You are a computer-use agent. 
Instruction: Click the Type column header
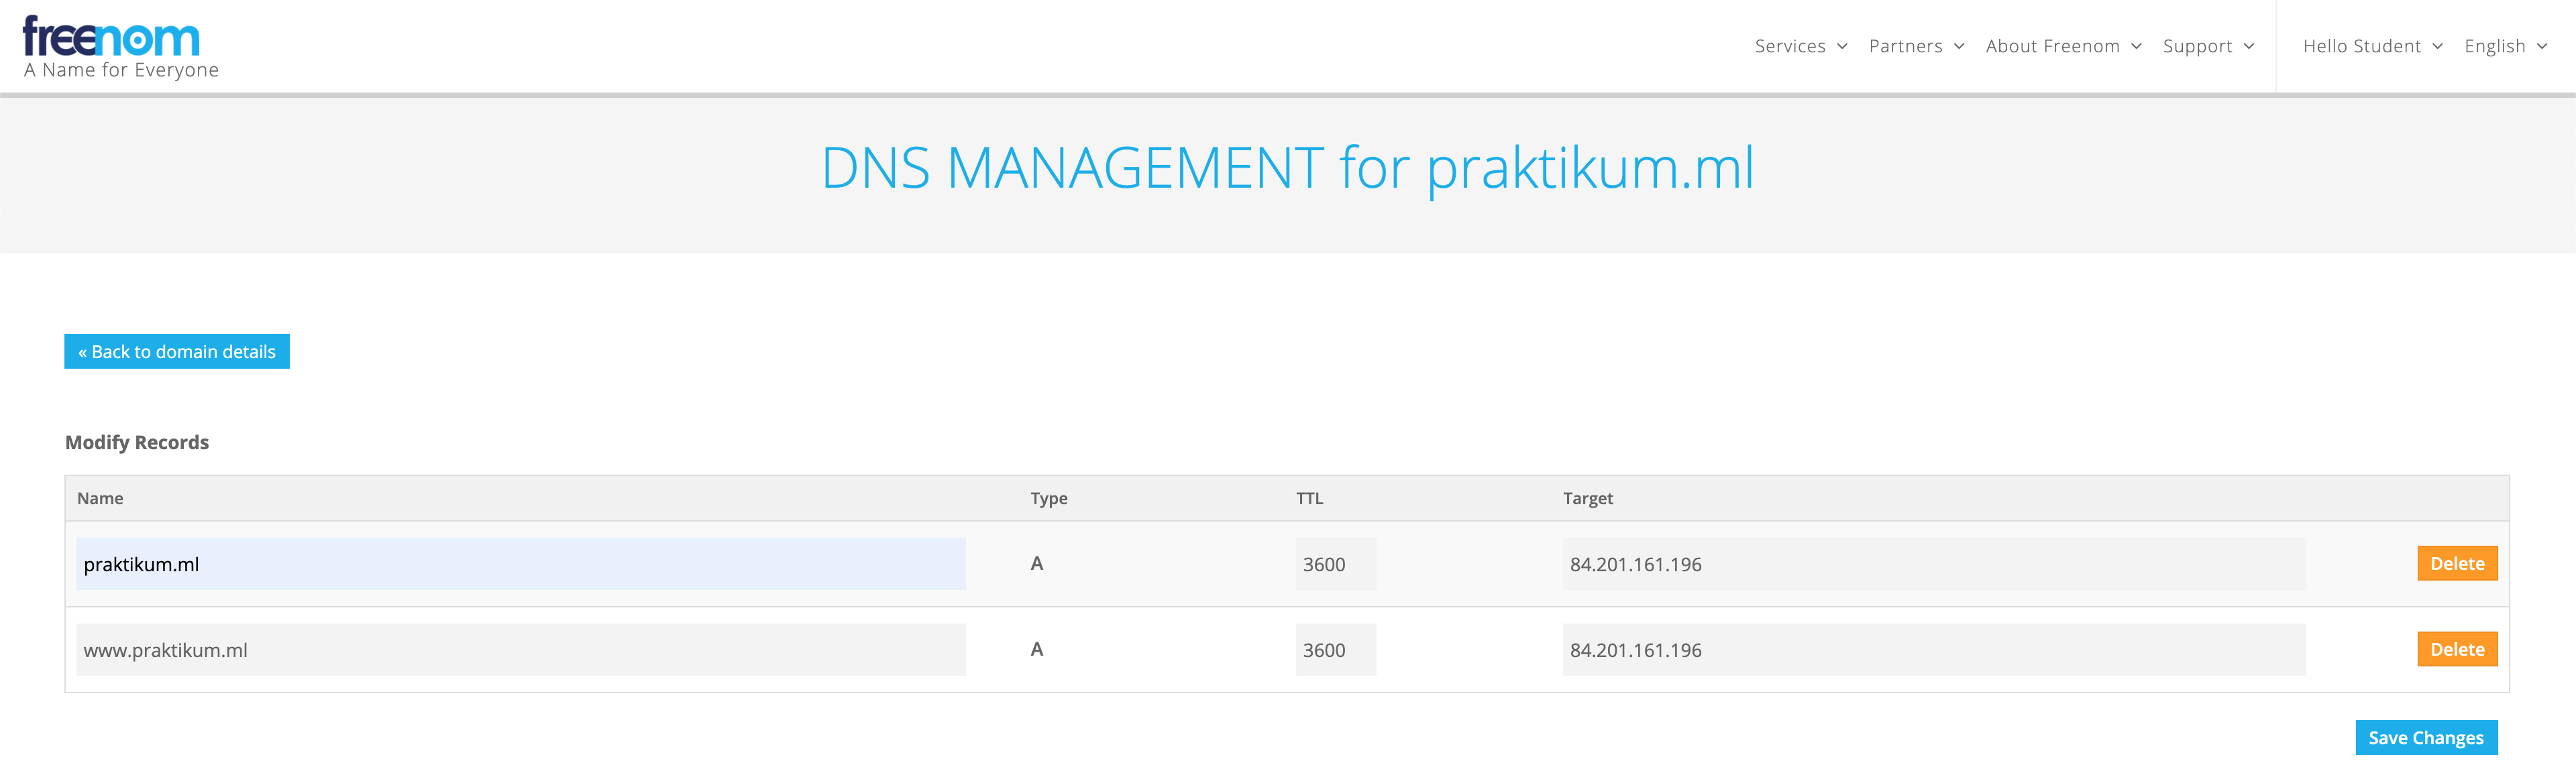point(1049,498)
